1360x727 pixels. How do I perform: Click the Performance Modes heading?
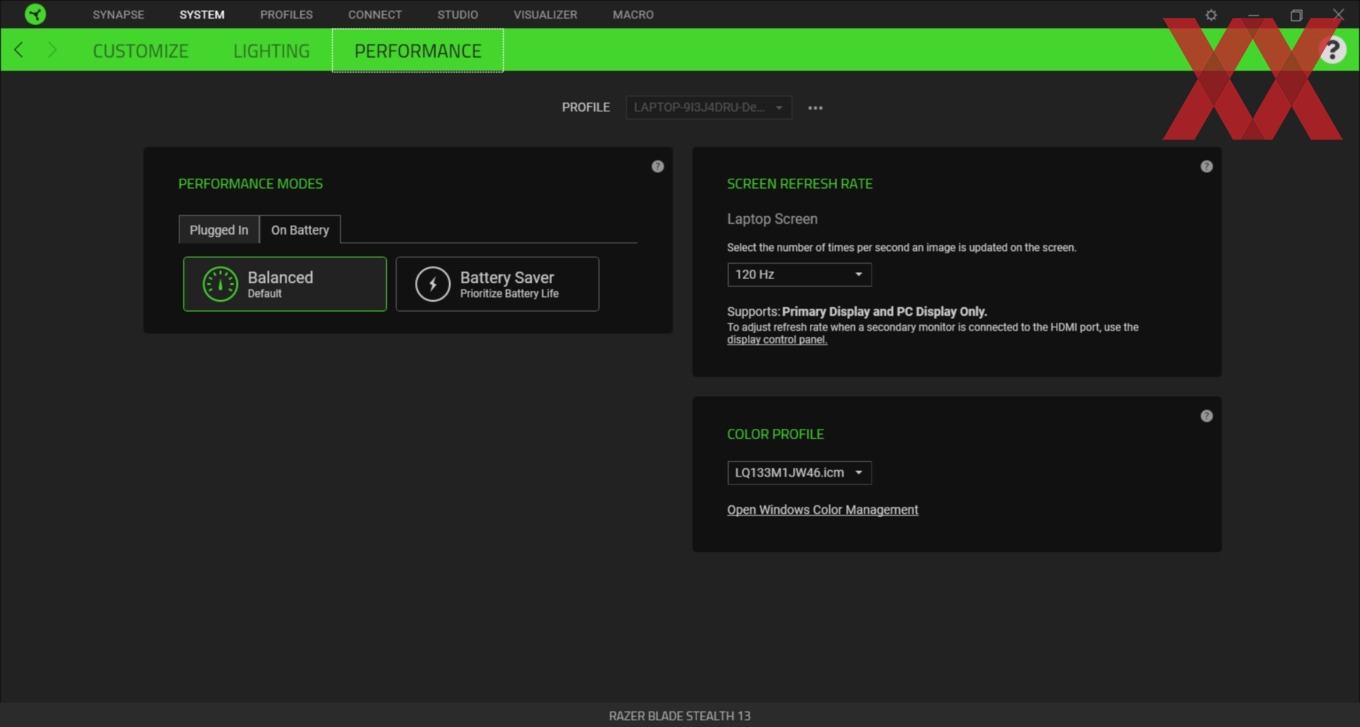pos(250,184)
